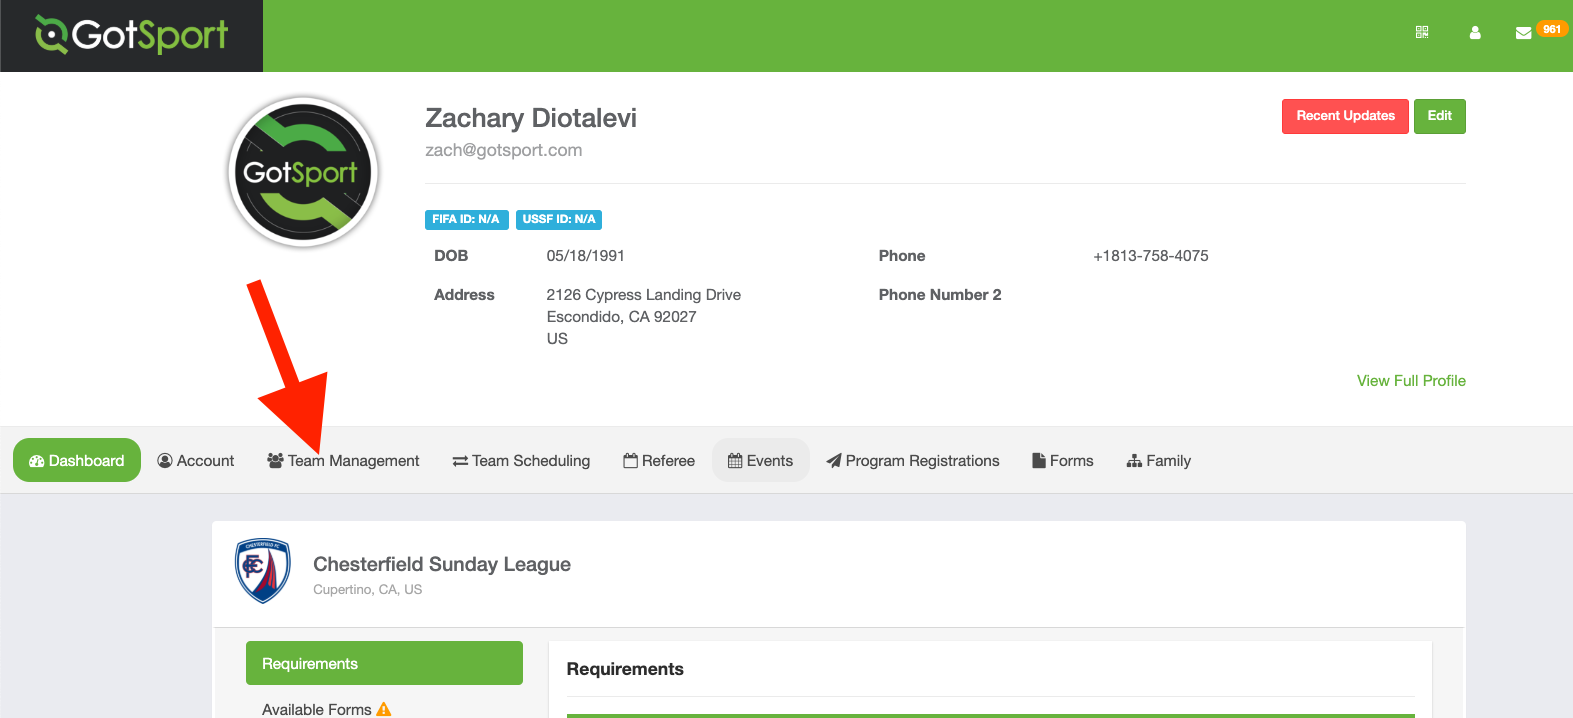This screenshot has height=718, width=1573.
Task: Select Requirements in the side menu
Action: (384, 663)
